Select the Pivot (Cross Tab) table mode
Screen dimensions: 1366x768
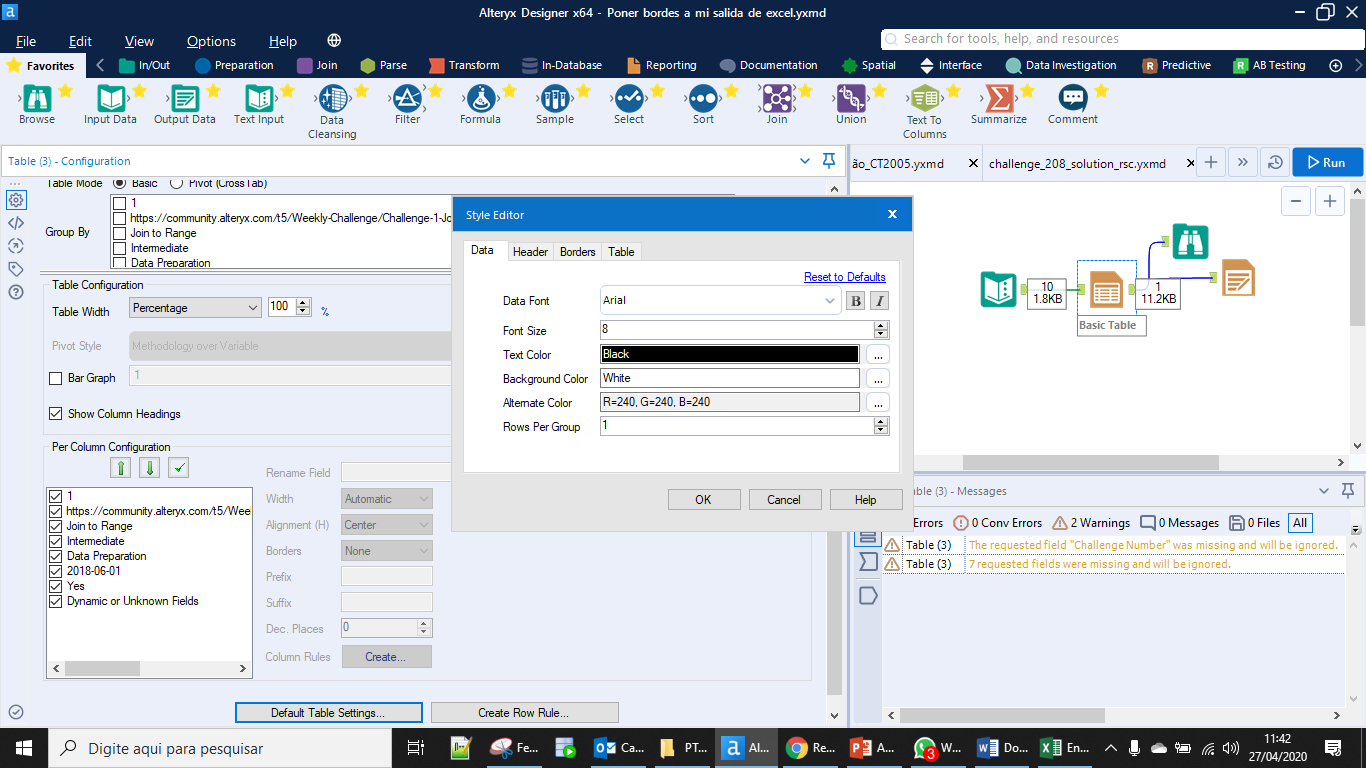pyautogui.click(x=178, y=183)
